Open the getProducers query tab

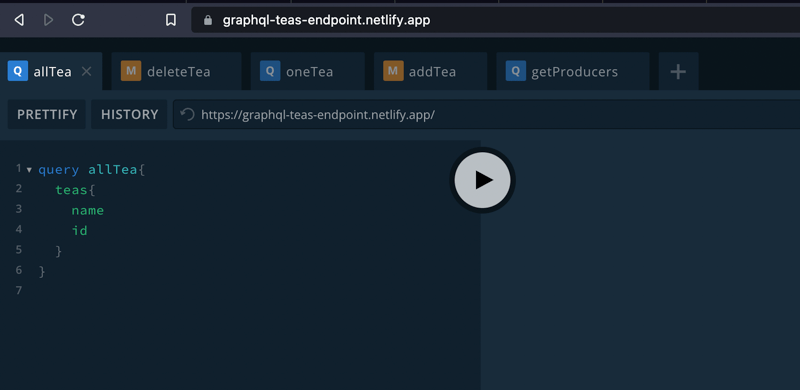[573, 71]
